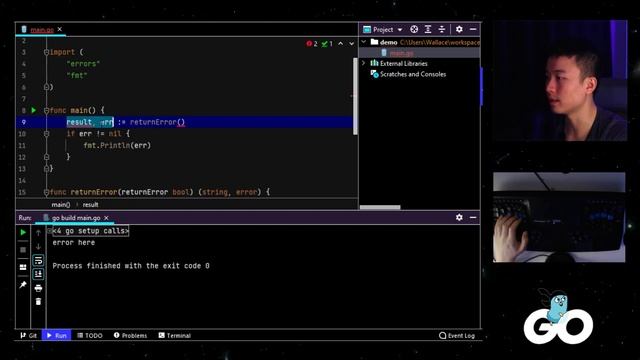Select main.go in the Project tree

coord(402,53)
